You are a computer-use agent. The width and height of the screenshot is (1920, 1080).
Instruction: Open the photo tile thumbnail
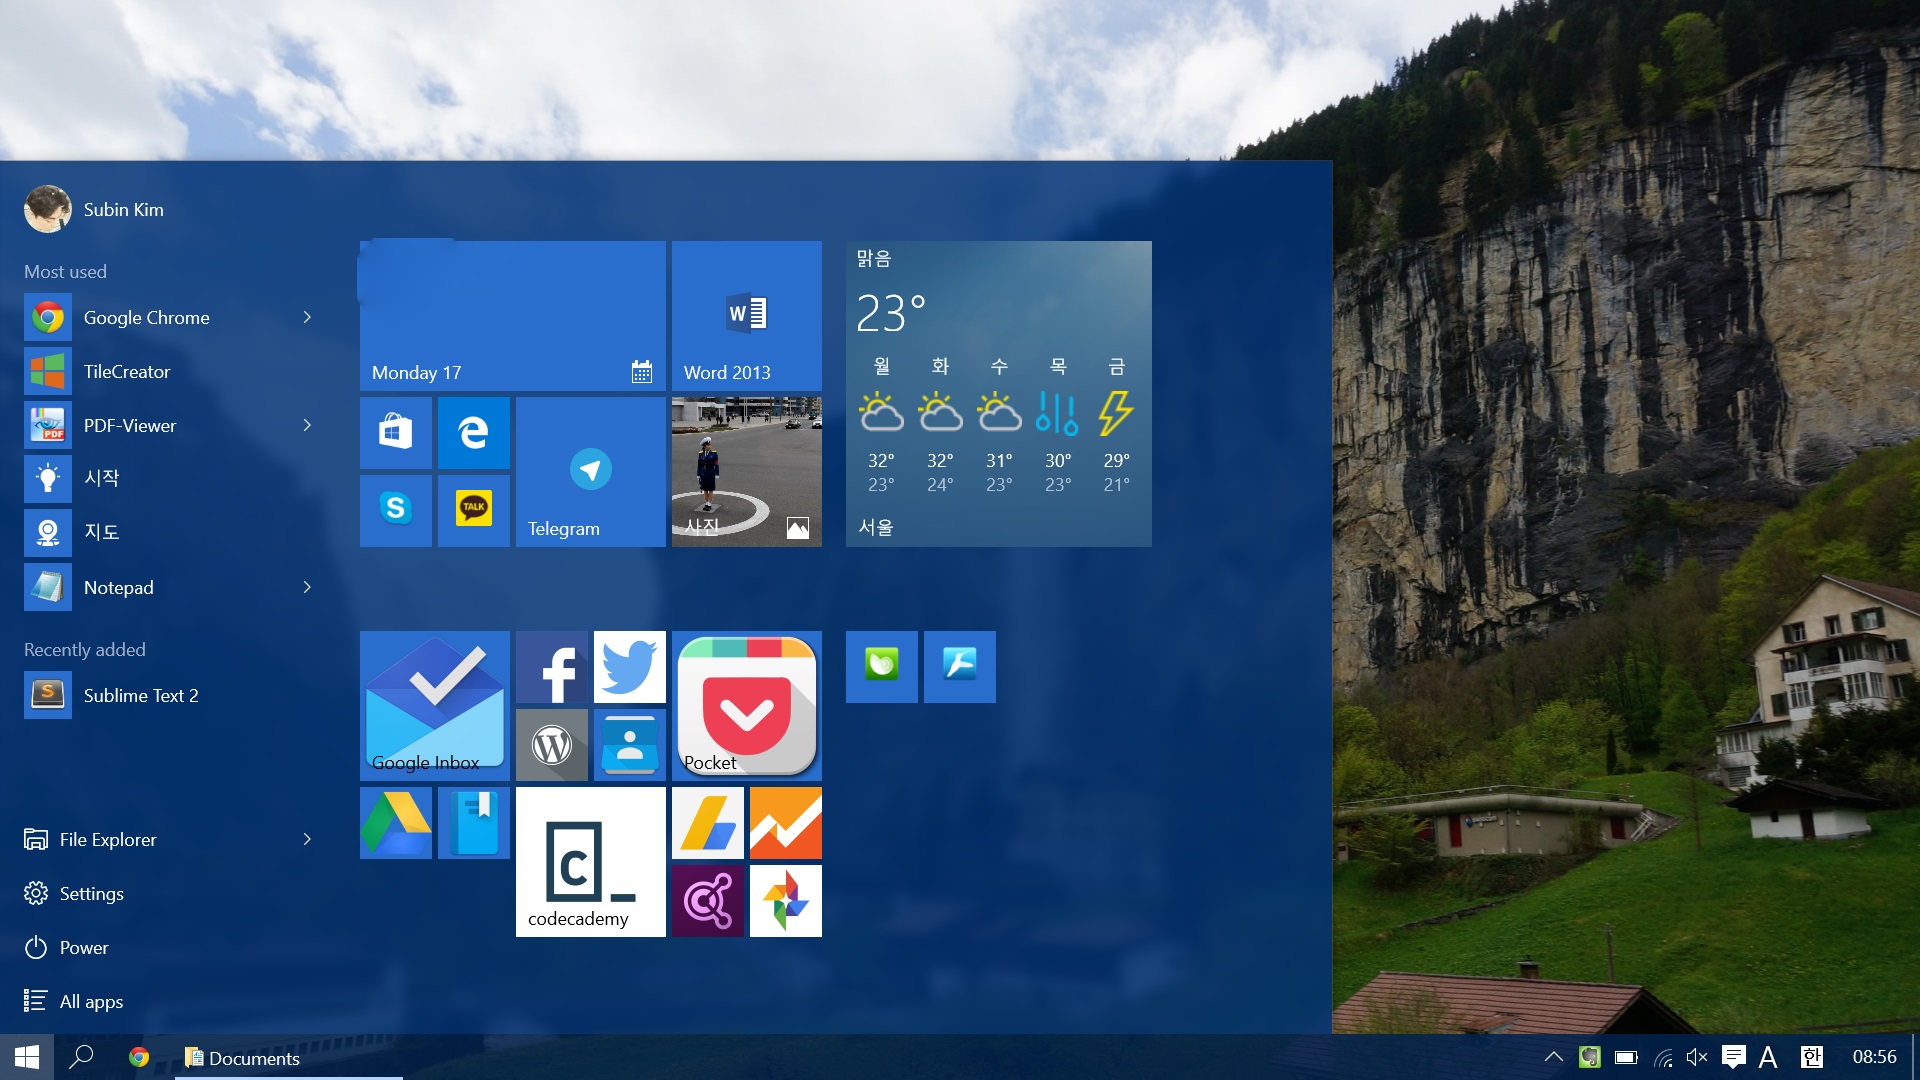pos(746,472)
